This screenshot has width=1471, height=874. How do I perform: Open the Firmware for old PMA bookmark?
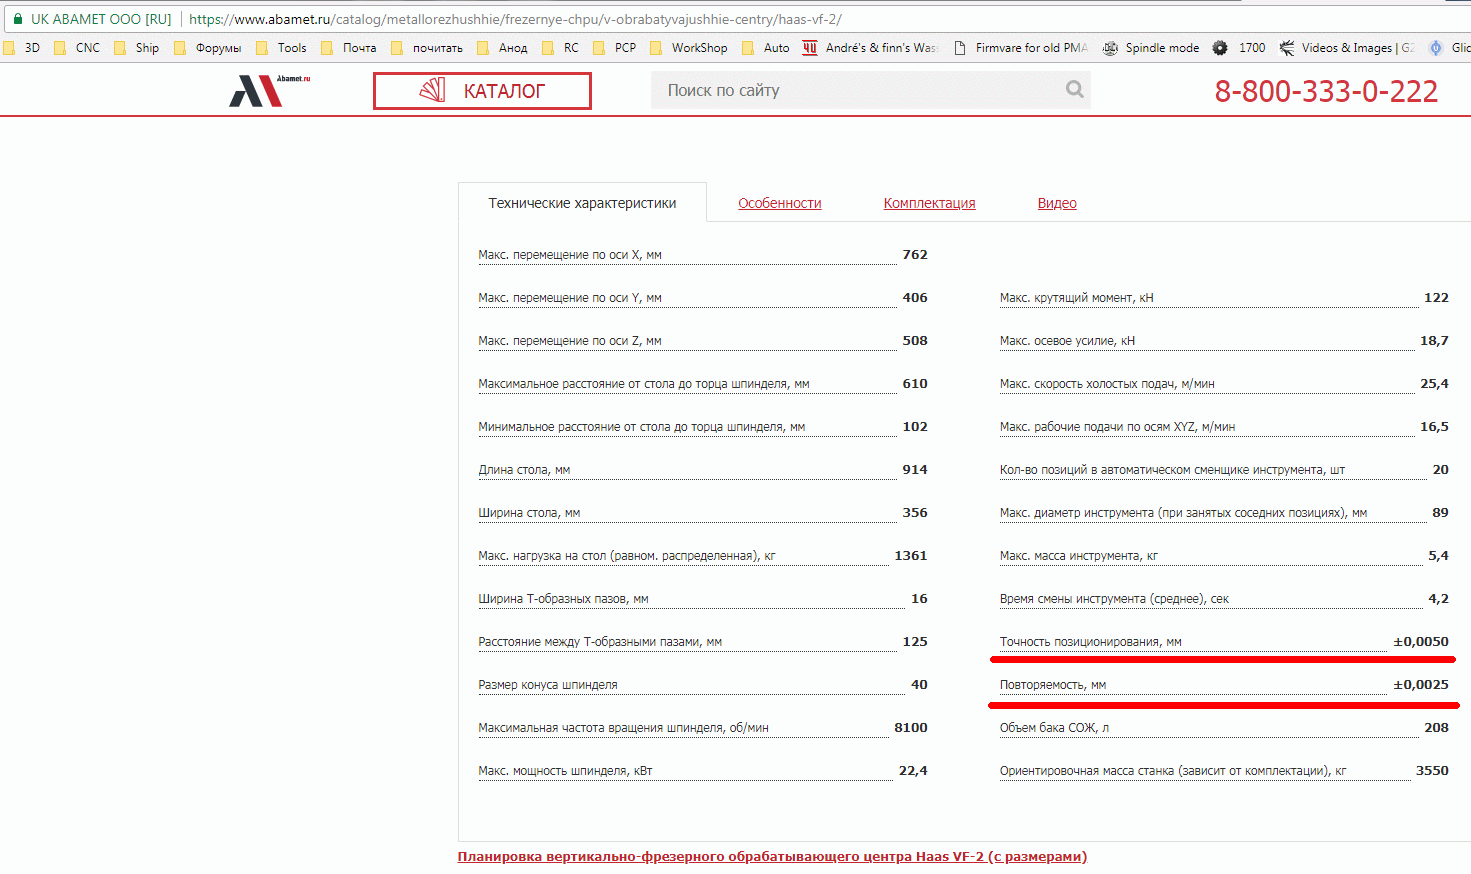pos(1021,48)
